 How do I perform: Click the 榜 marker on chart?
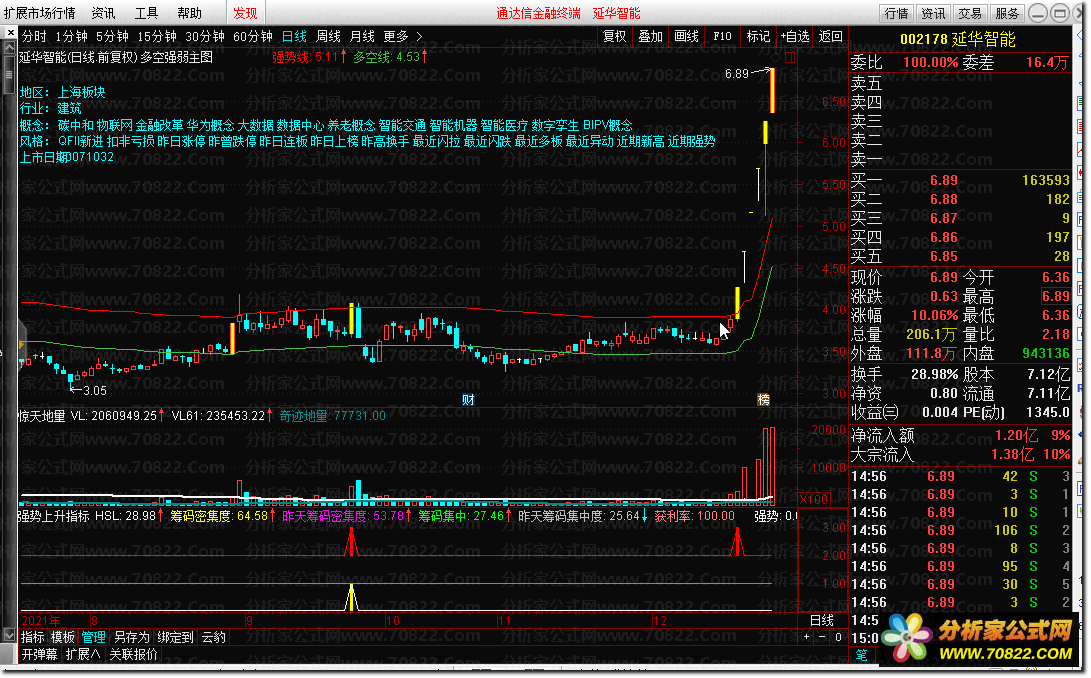tap(763, 400)
